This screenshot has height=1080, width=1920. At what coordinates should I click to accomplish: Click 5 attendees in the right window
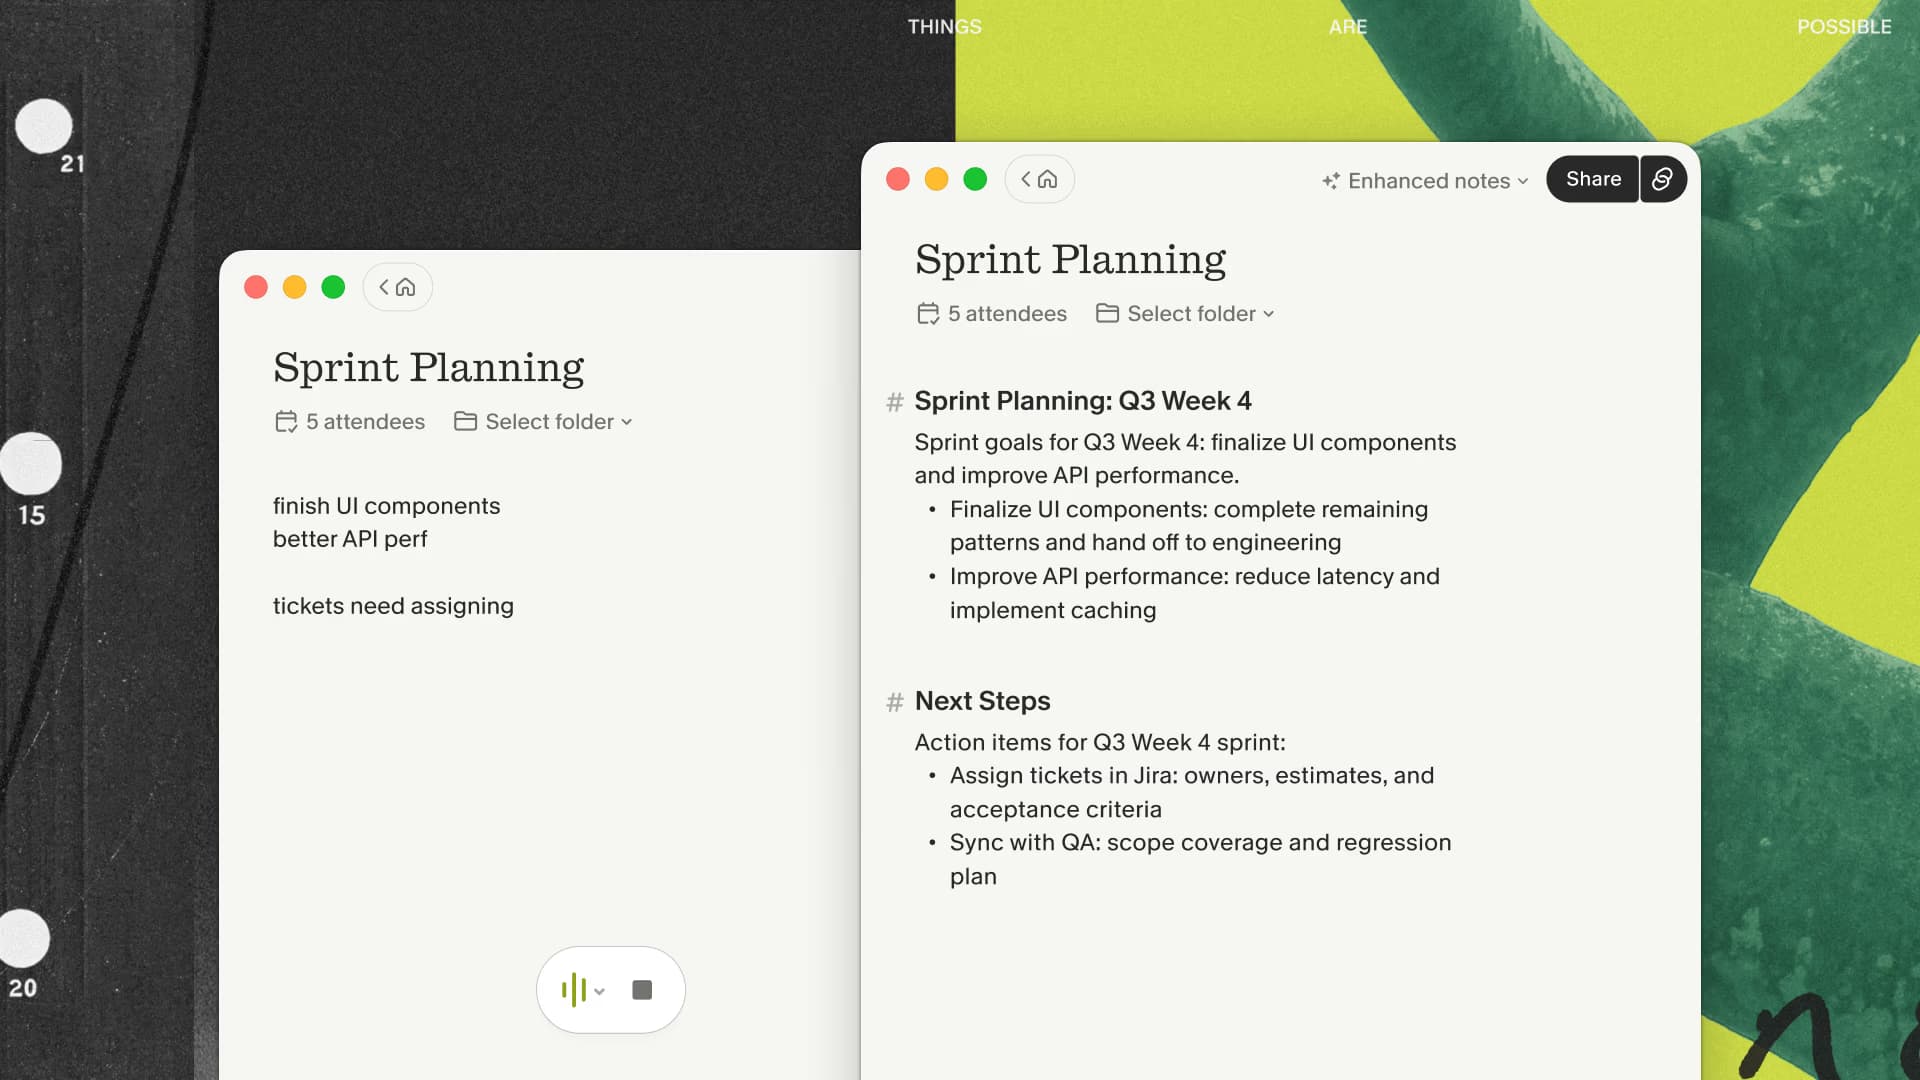click(x=992, y=314)
